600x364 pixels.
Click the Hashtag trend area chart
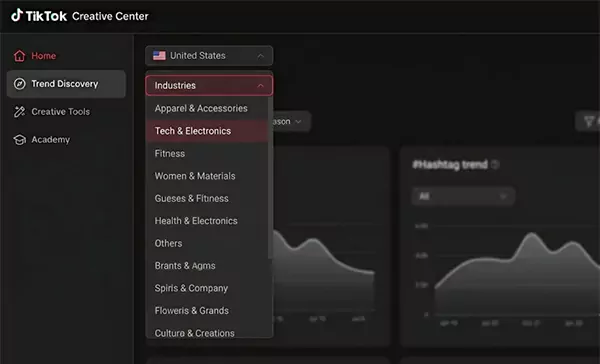pos(517,274)
